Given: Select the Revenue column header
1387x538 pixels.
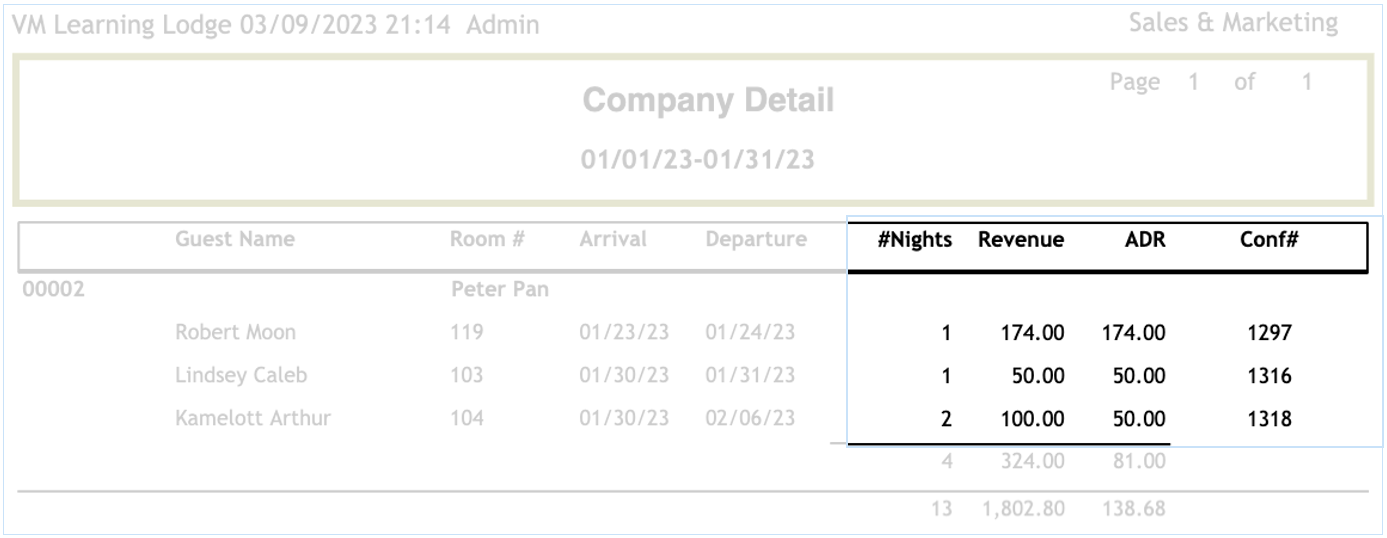Looking at the screenshot, I should (x=1021, y=240).
